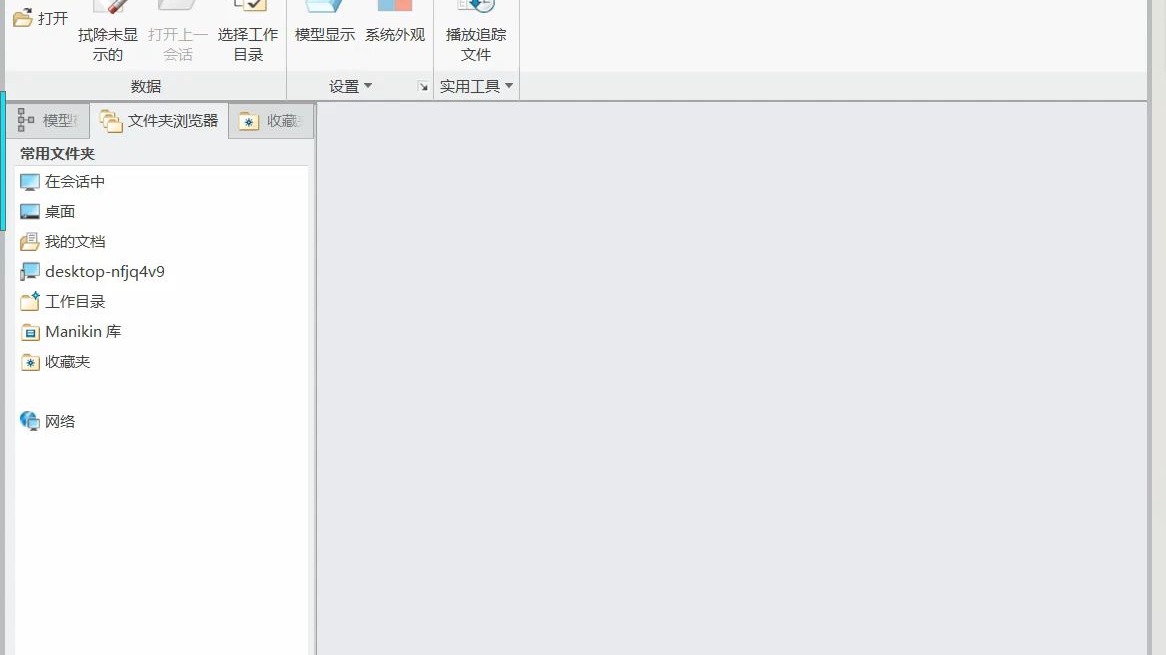Switch to the 模型树 tab
The image size is (1166, 655).
[47, 121]
